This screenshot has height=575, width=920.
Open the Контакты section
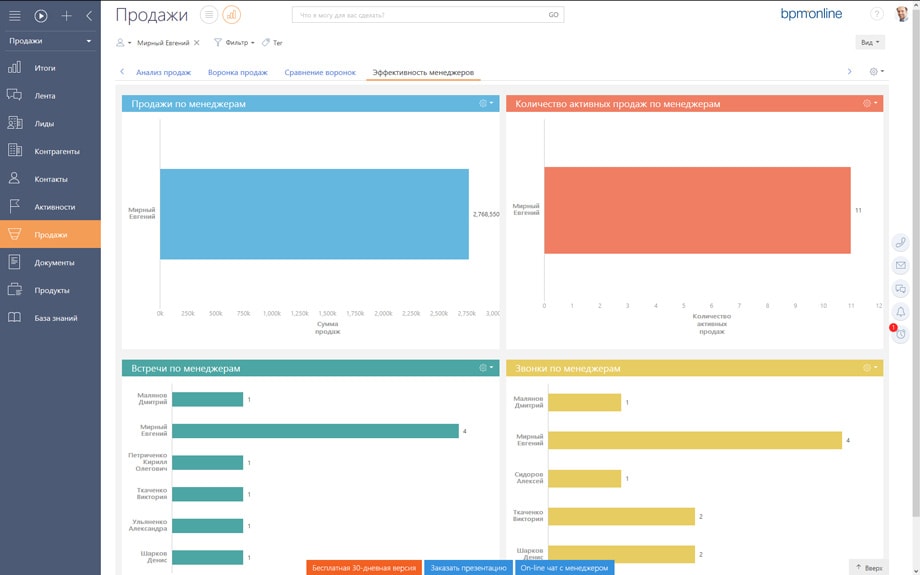[x=50, y=179]
